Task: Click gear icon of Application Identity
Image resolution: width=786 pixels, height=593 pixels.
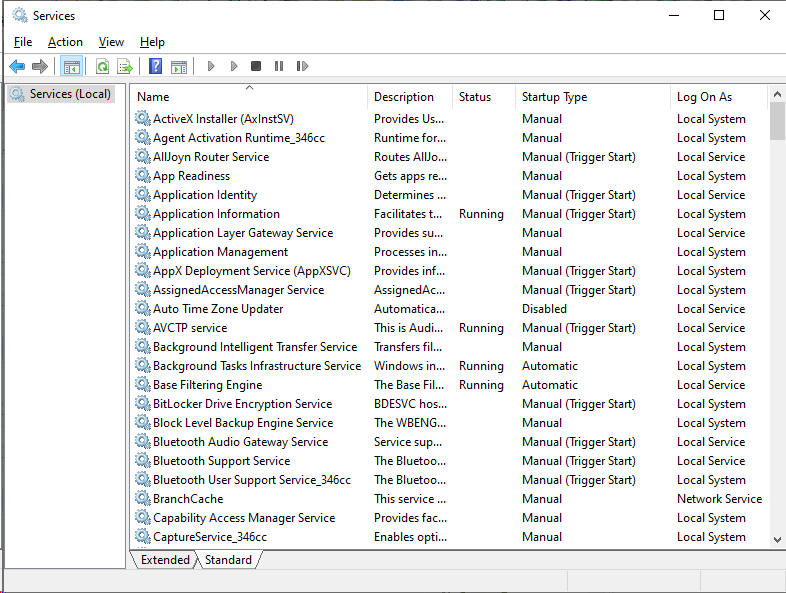Action: point(143,195)
